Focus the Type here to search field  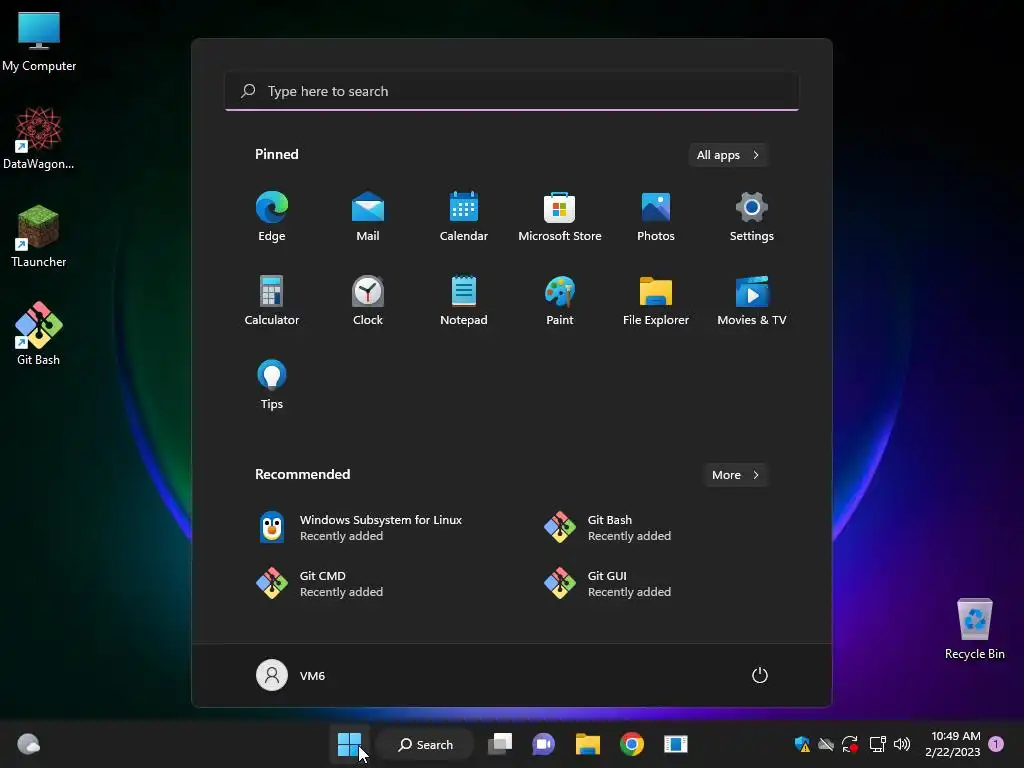point(512,91)
